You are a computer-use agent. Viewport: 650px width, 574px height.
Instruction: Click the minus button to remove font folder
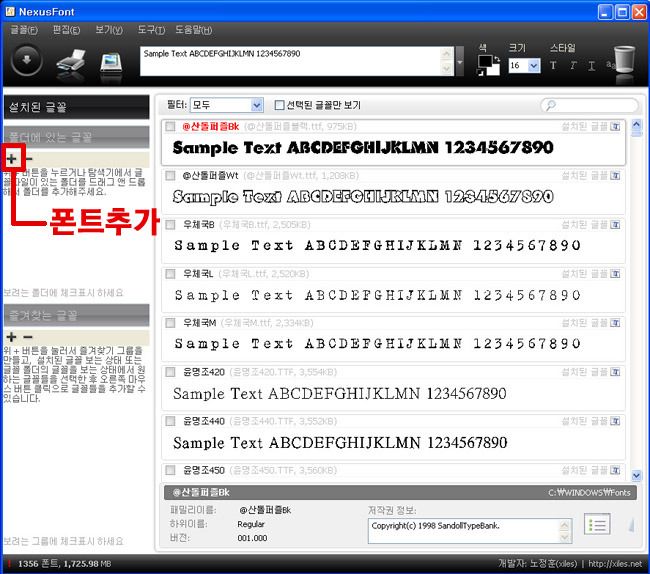pos(28,158)
